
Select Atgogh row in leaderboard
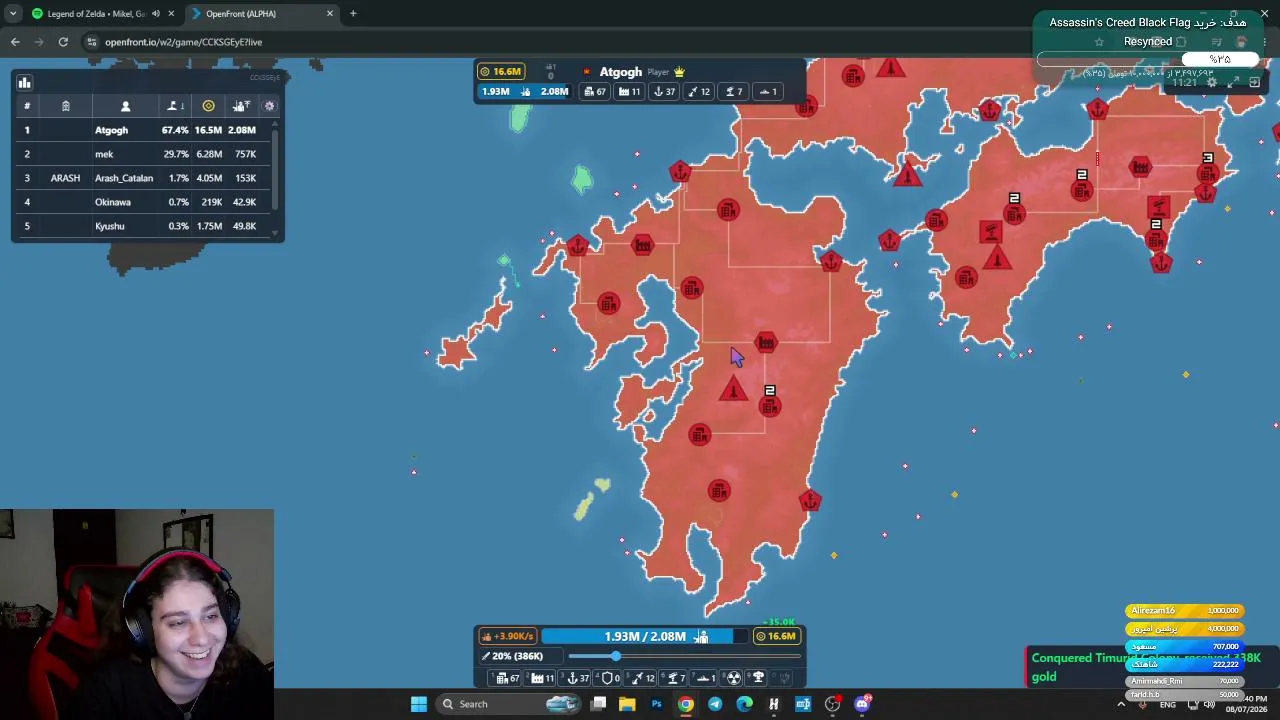click(x=141, y=130)
